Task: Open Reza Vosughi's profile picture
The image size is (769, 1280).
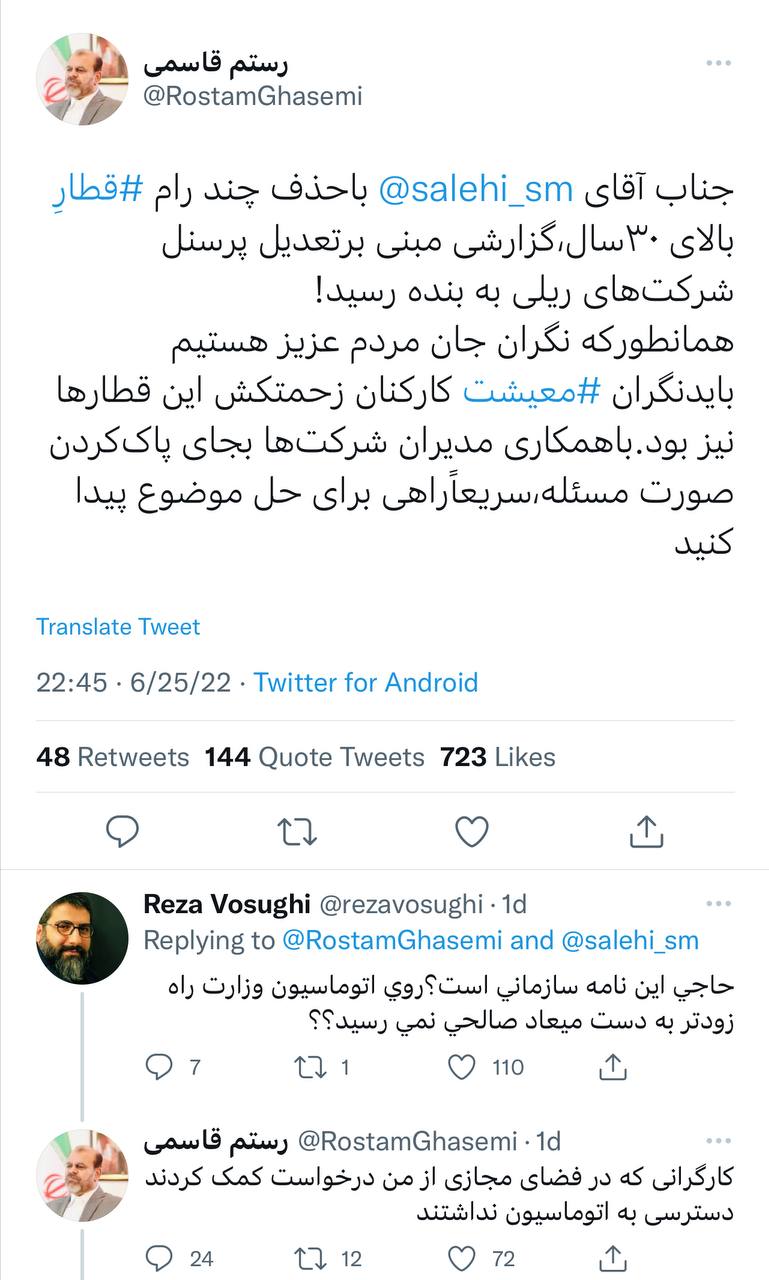Action: pos(82,938)
